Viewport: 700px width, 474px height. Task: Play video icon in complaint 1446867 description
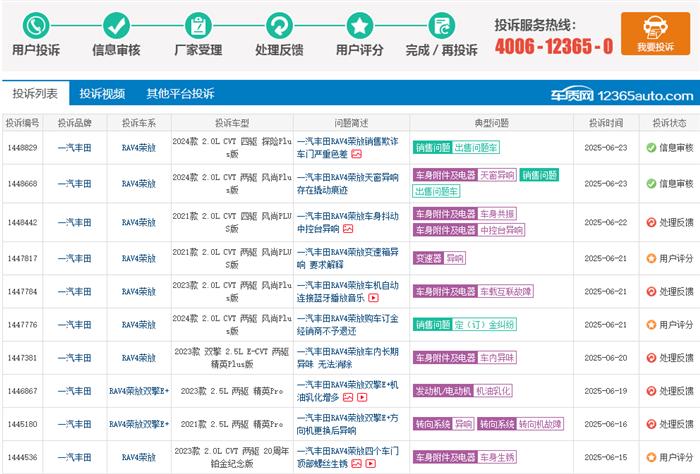362,397
